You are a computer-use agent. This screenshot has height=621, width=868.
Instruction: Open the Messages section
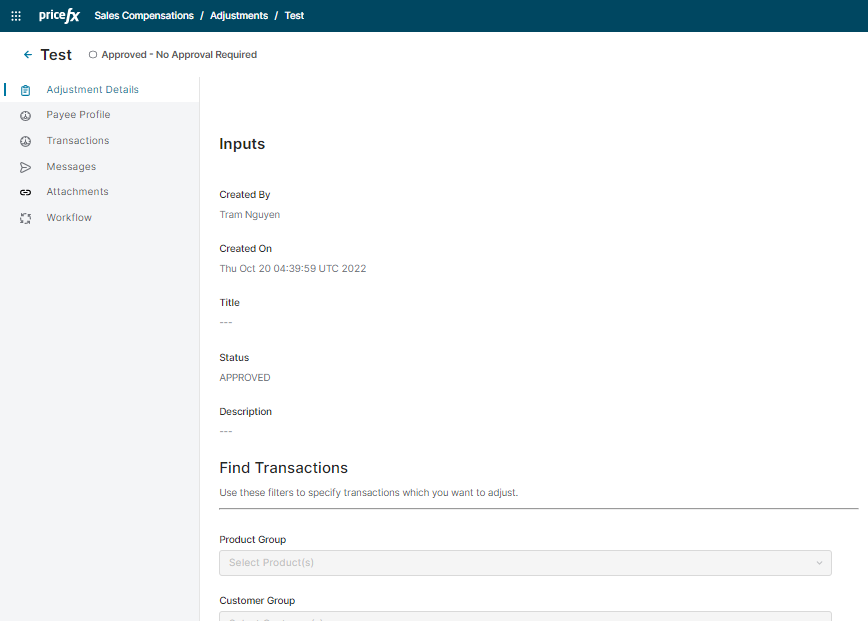tap(71, 167)
